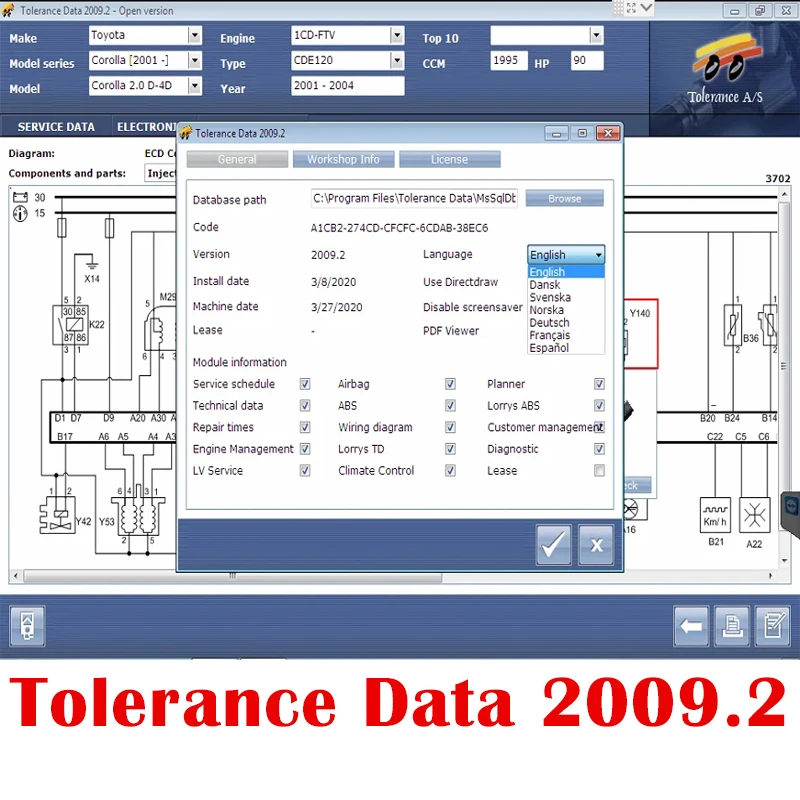Cancel the dialog with the X button
The image size is (800, 800).
click(596, 544)
